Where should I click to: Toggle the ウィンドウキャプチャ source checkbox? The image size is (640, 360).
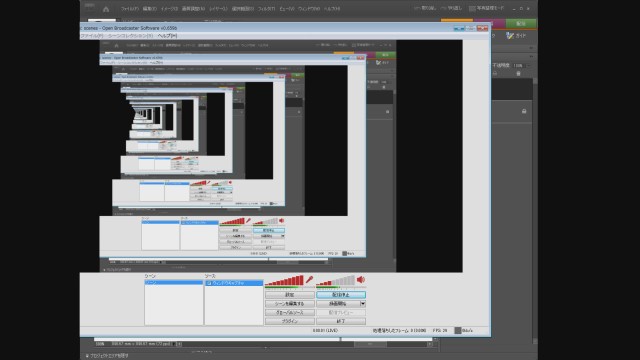[x=209, y=283]
